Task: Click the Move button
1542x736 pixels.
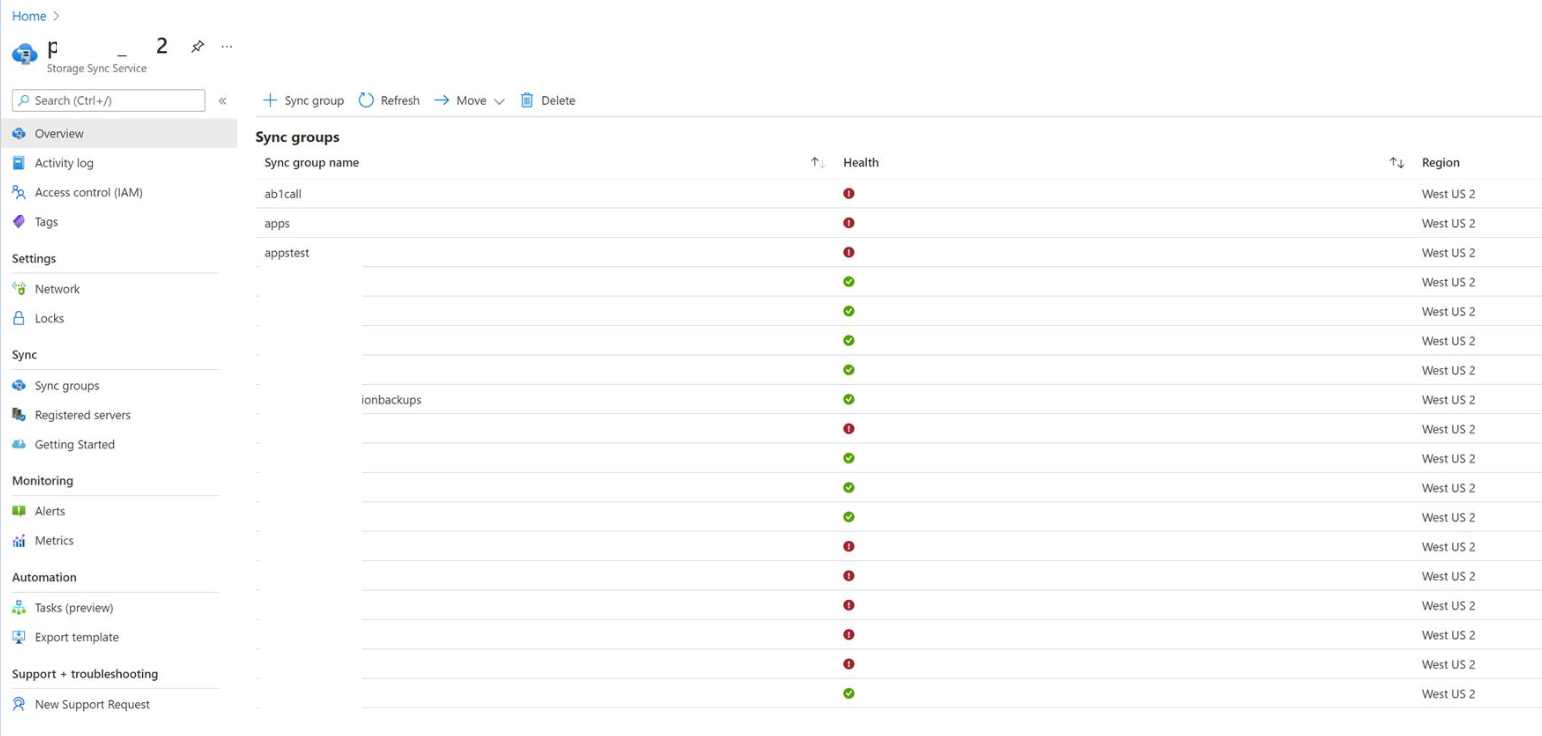Action: pyautogui.click(x=460, y=100)
